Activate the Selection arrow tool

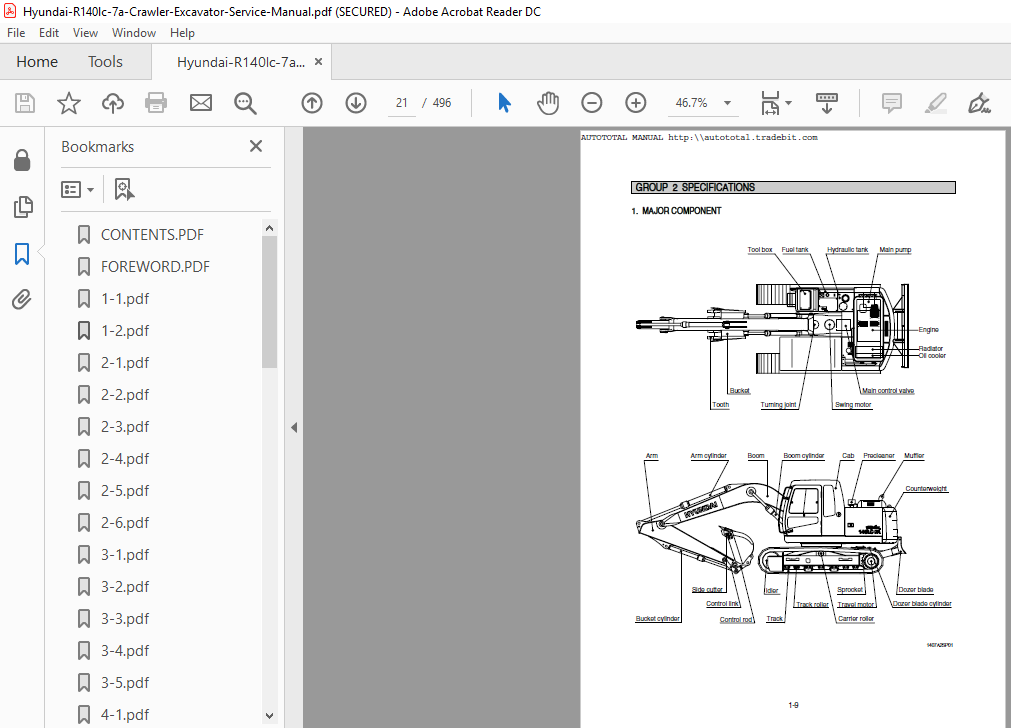pyautogui.click(x=504, y=103)
